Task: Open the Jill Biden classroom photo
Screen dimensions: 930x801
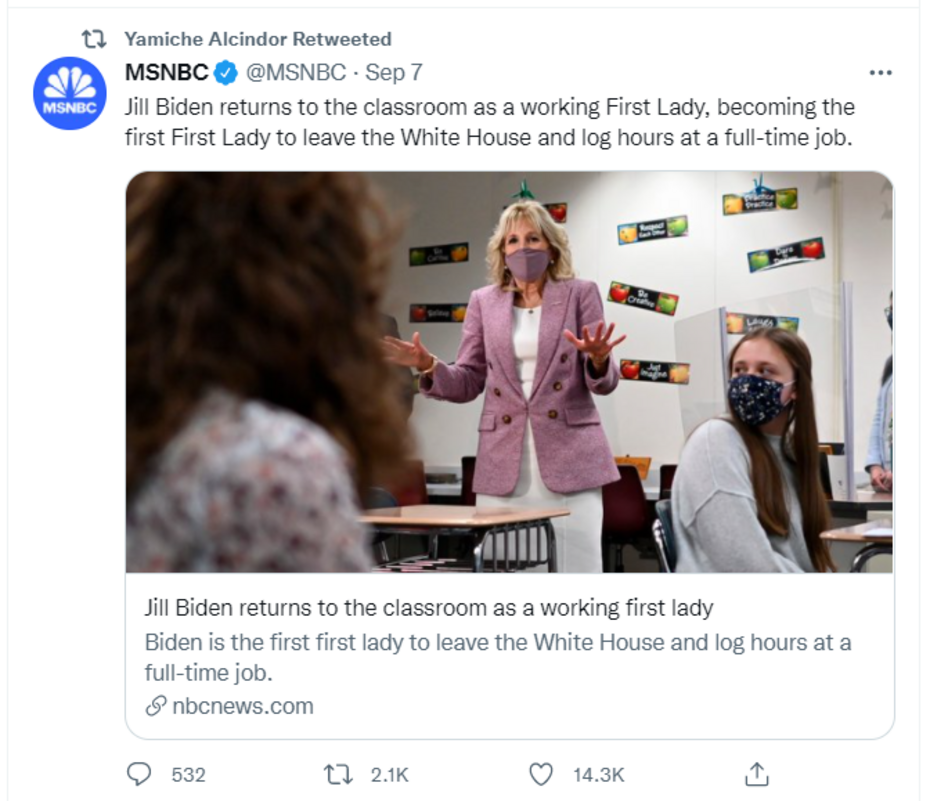Action: [509, 371]
